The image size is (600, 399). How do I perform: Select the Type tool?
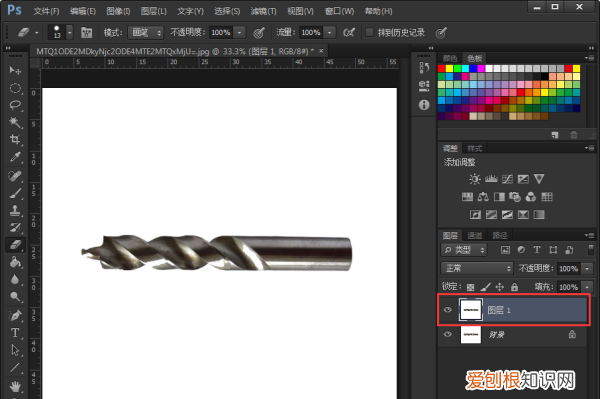click(15, 333)
